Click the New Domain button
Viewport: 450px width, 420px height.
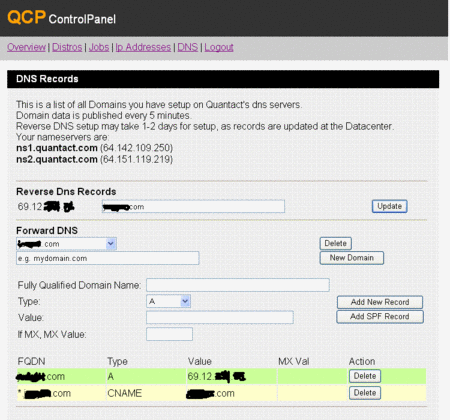(x=352, y=258)
